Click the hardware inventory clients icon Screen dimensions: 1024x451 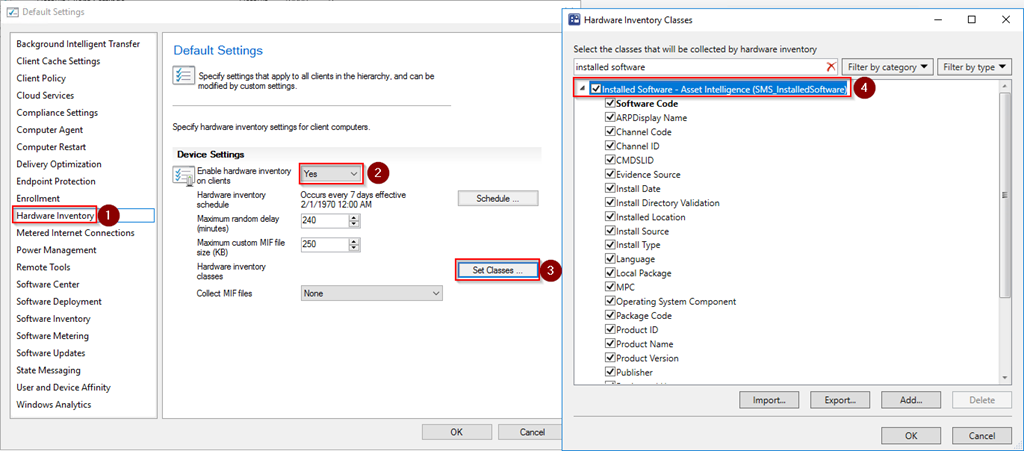point(183,175)
